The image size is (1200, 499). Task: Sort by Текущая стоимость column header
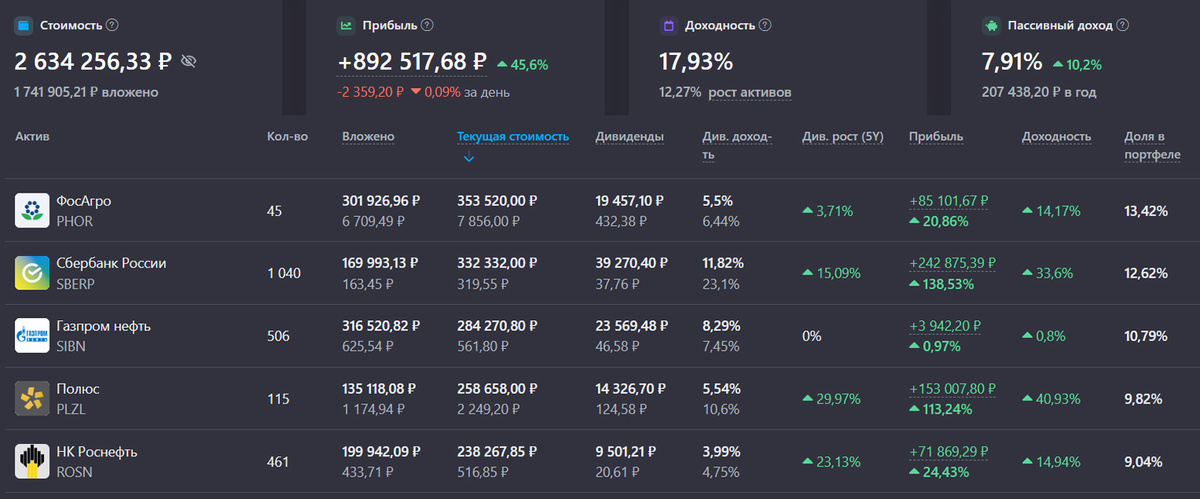coord(513,136)
